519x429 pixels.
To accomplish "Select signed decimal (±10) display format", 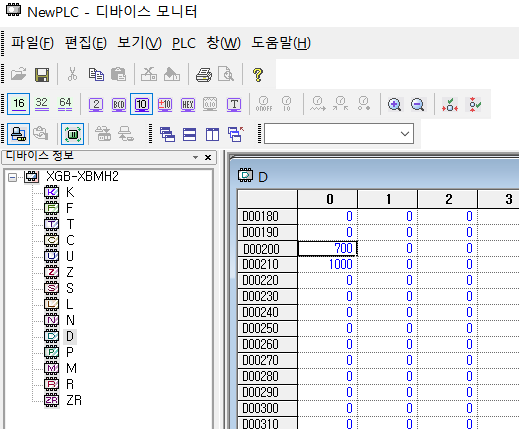I will 165,105.
